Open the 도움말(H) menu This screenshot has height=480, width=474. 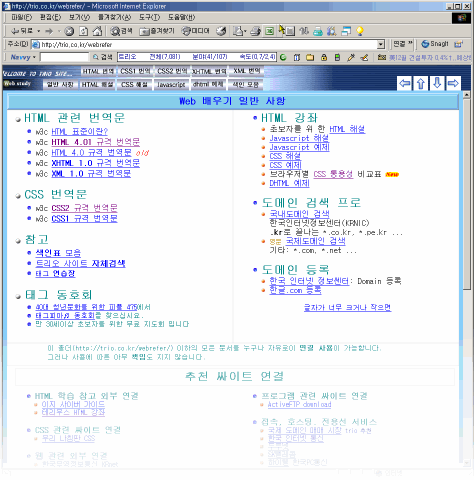[x=181, y=17]
